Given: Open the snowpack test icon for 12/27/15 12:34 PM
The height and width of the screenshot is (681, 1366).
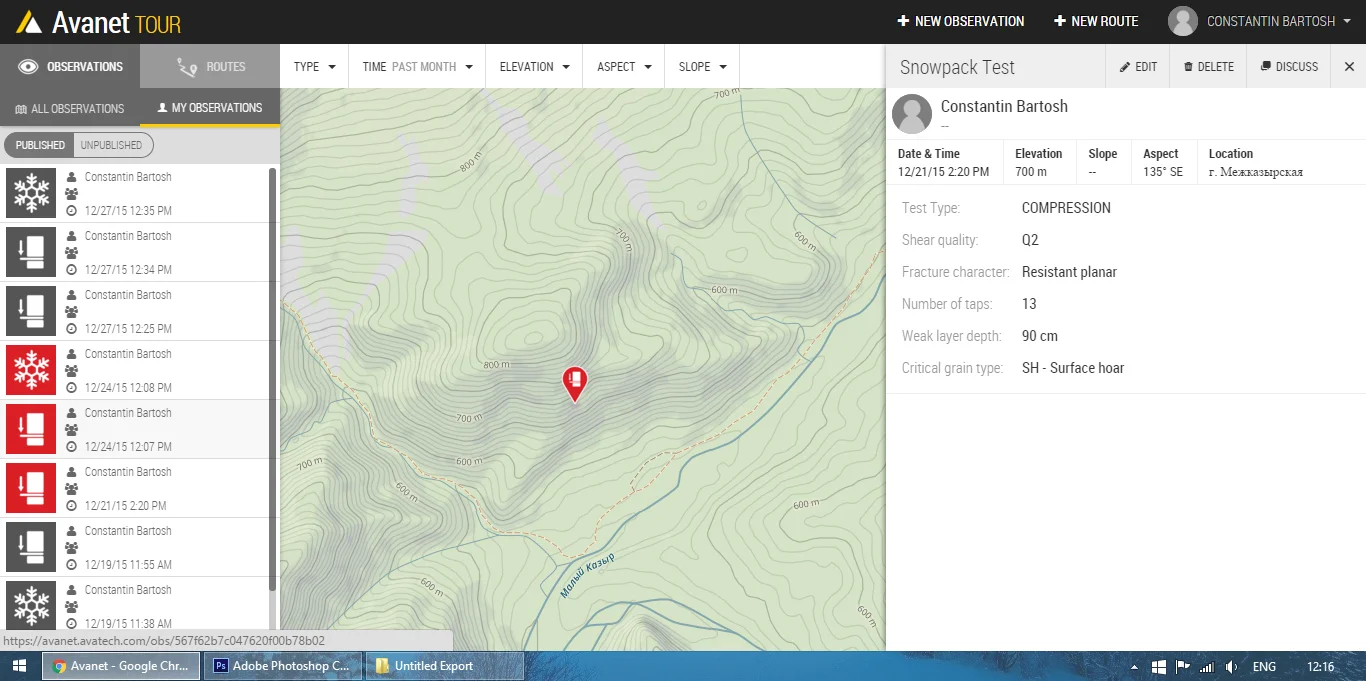Looking at the screenshot, I should [x=31, y=252].
